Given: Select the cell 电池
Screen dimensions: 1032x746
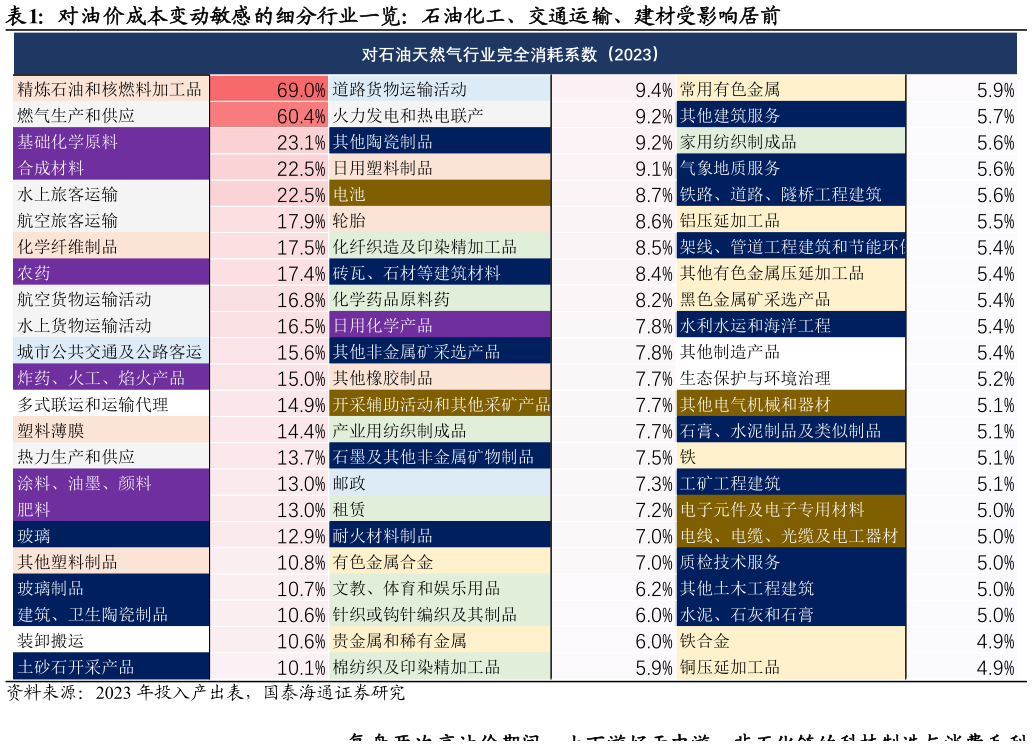Looking at the screenshot, I should coord(440,195).
